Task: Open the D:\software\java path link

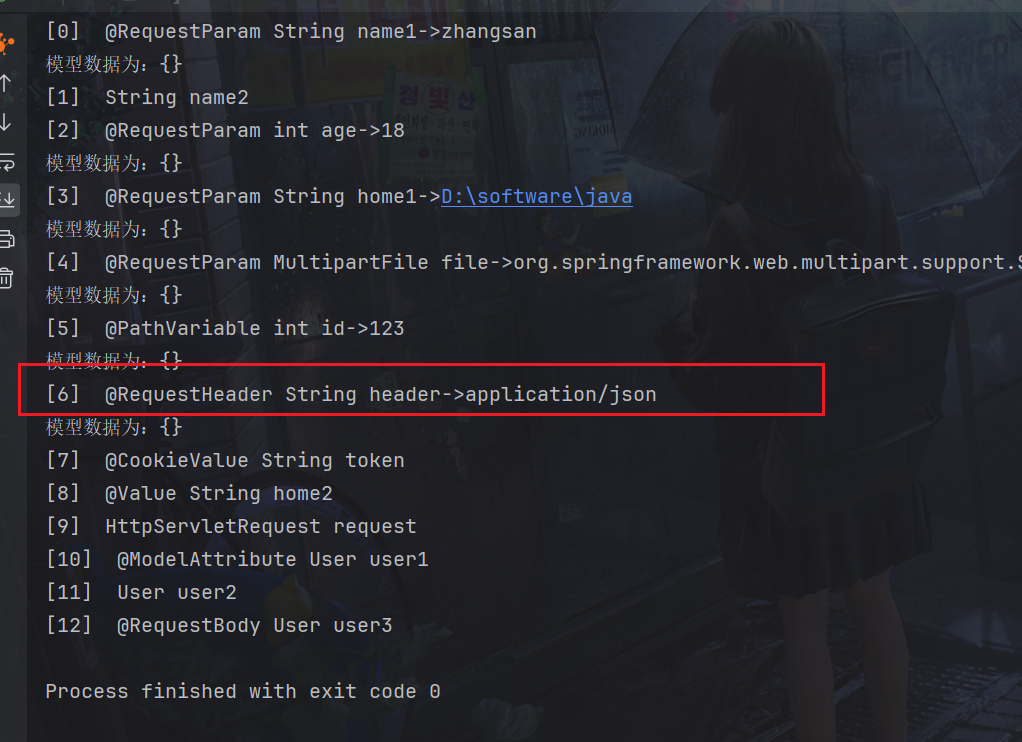Action: [536, 196]
